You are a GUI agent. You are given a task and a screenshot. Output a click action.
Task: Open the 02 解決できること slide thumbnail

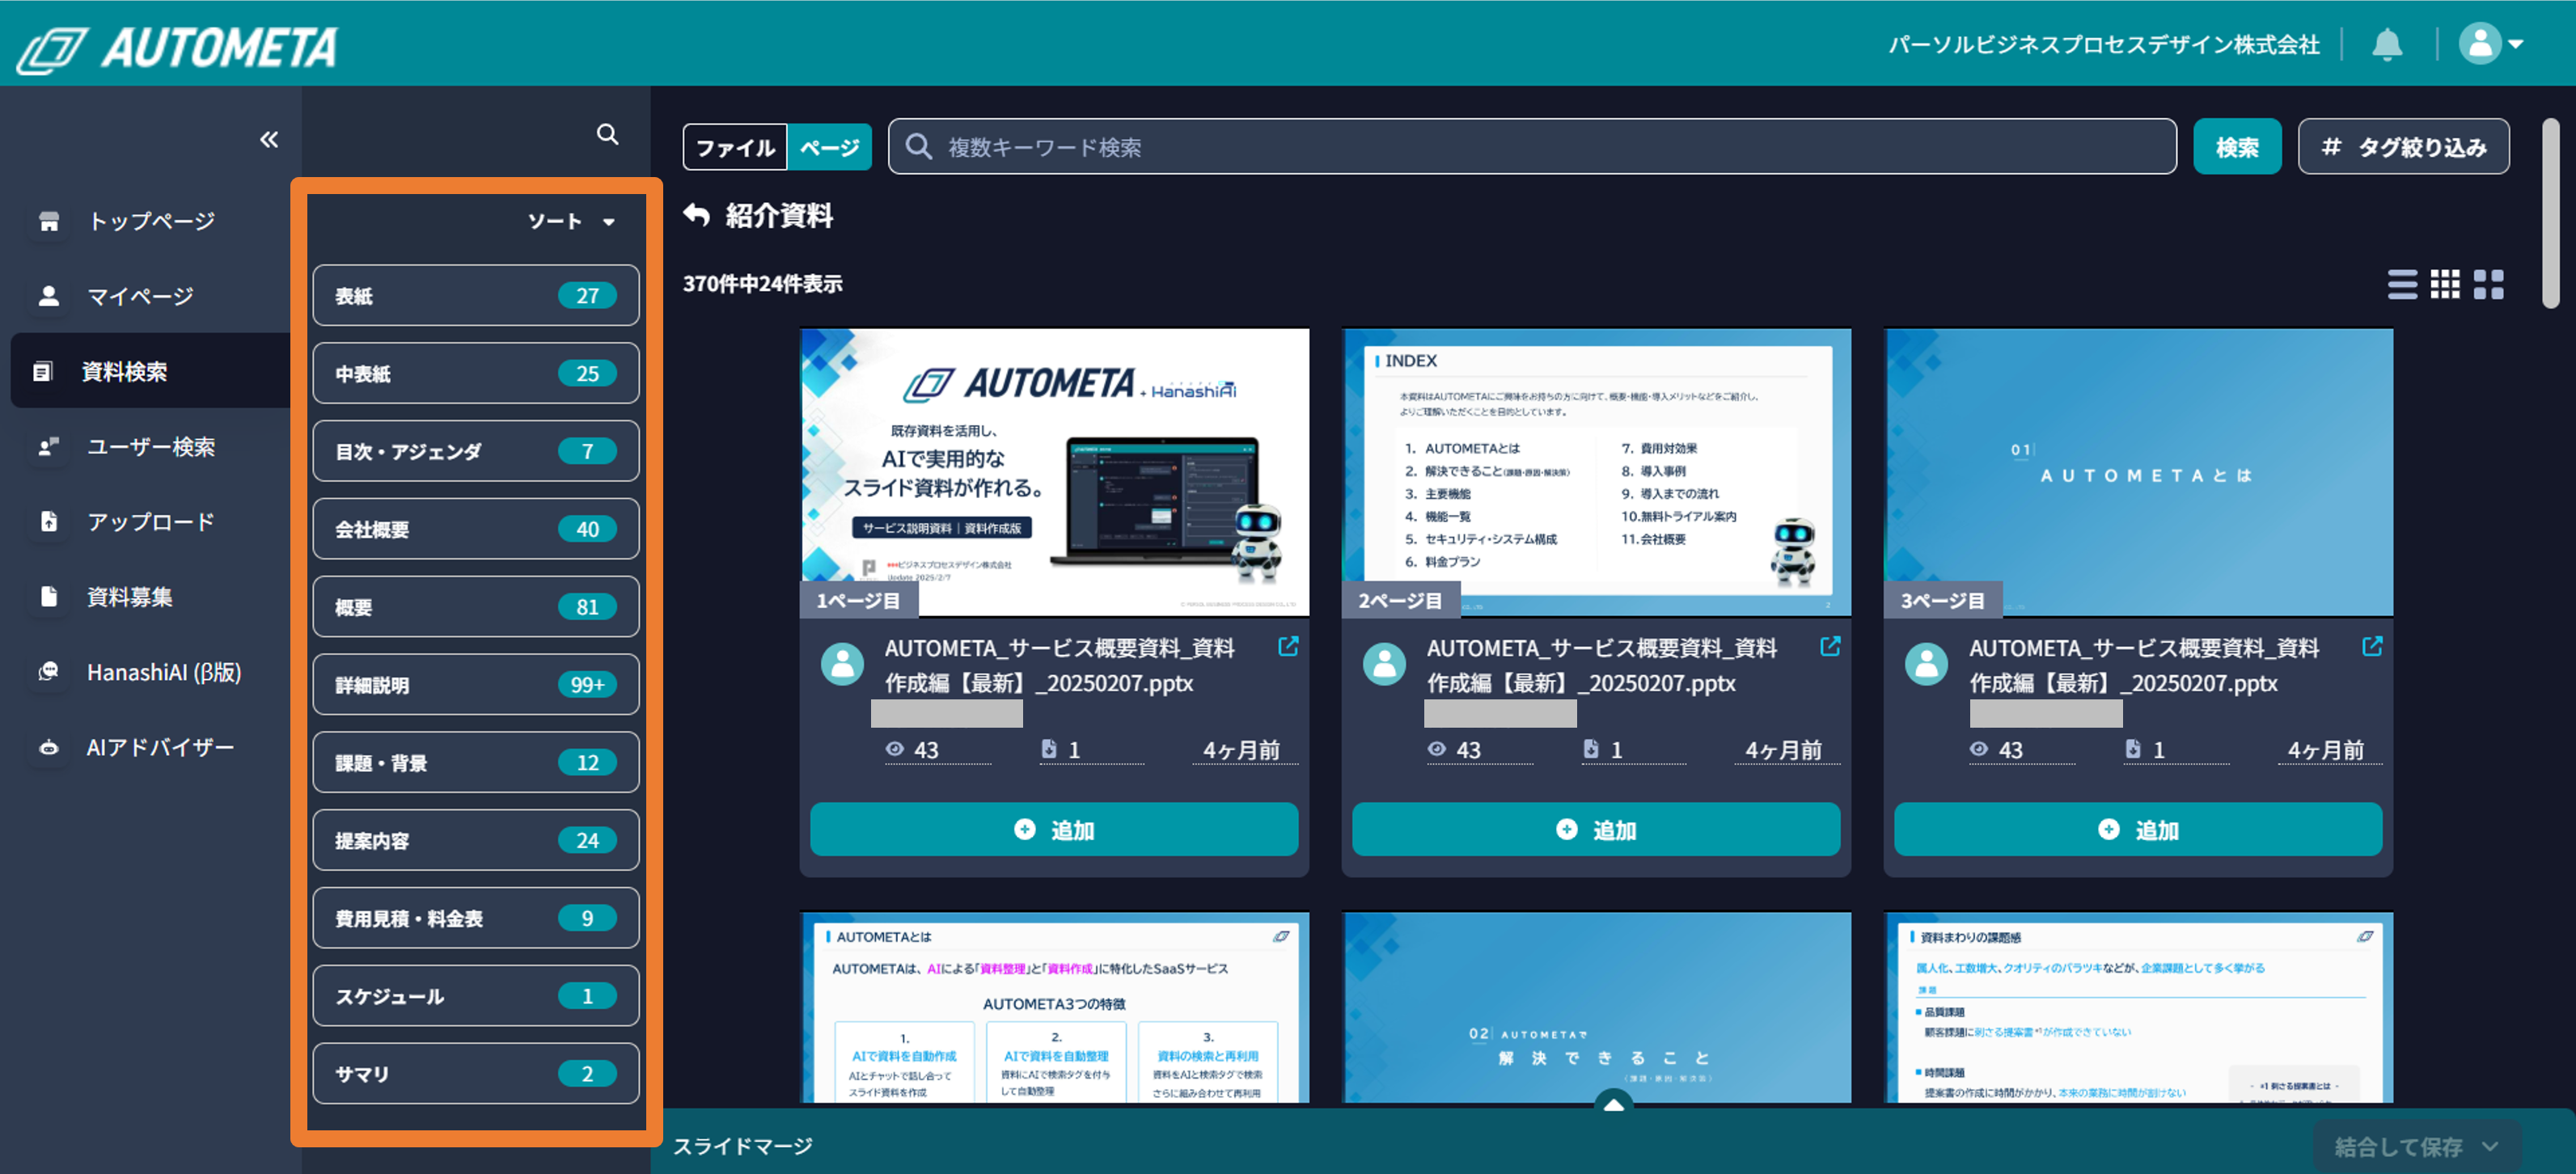(x=1597, y=1007)
